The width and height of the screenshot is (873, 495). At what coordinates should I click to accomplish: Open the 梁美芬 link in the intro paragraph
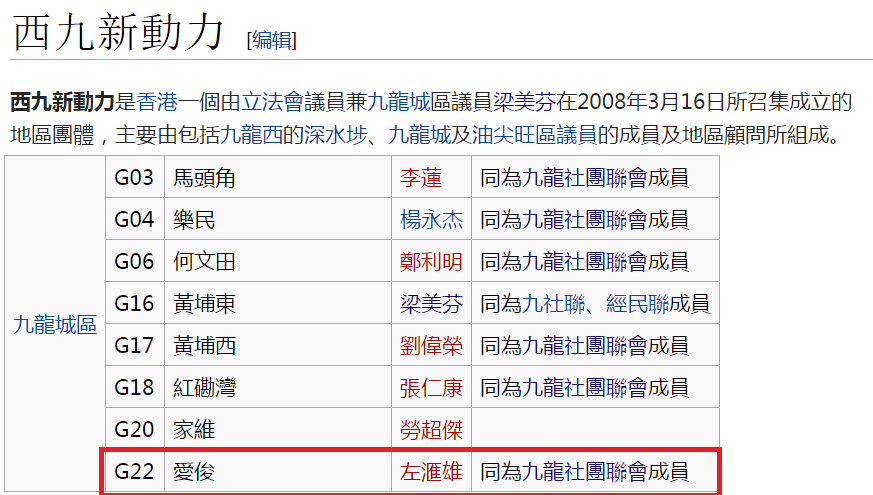(x=524, y=102)
